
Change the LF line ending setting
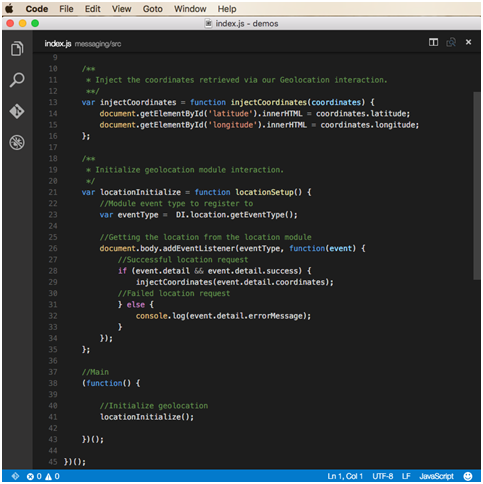(x=406, y=476)
